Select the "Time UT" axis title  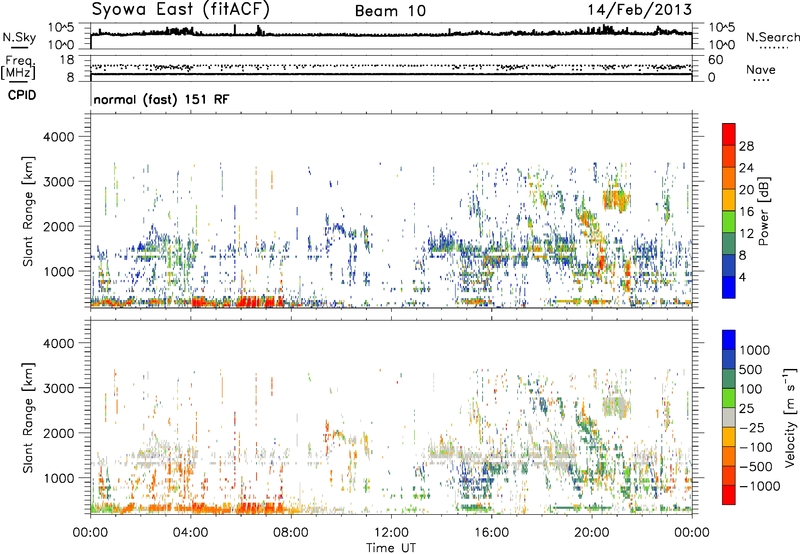tap(391, 548)
